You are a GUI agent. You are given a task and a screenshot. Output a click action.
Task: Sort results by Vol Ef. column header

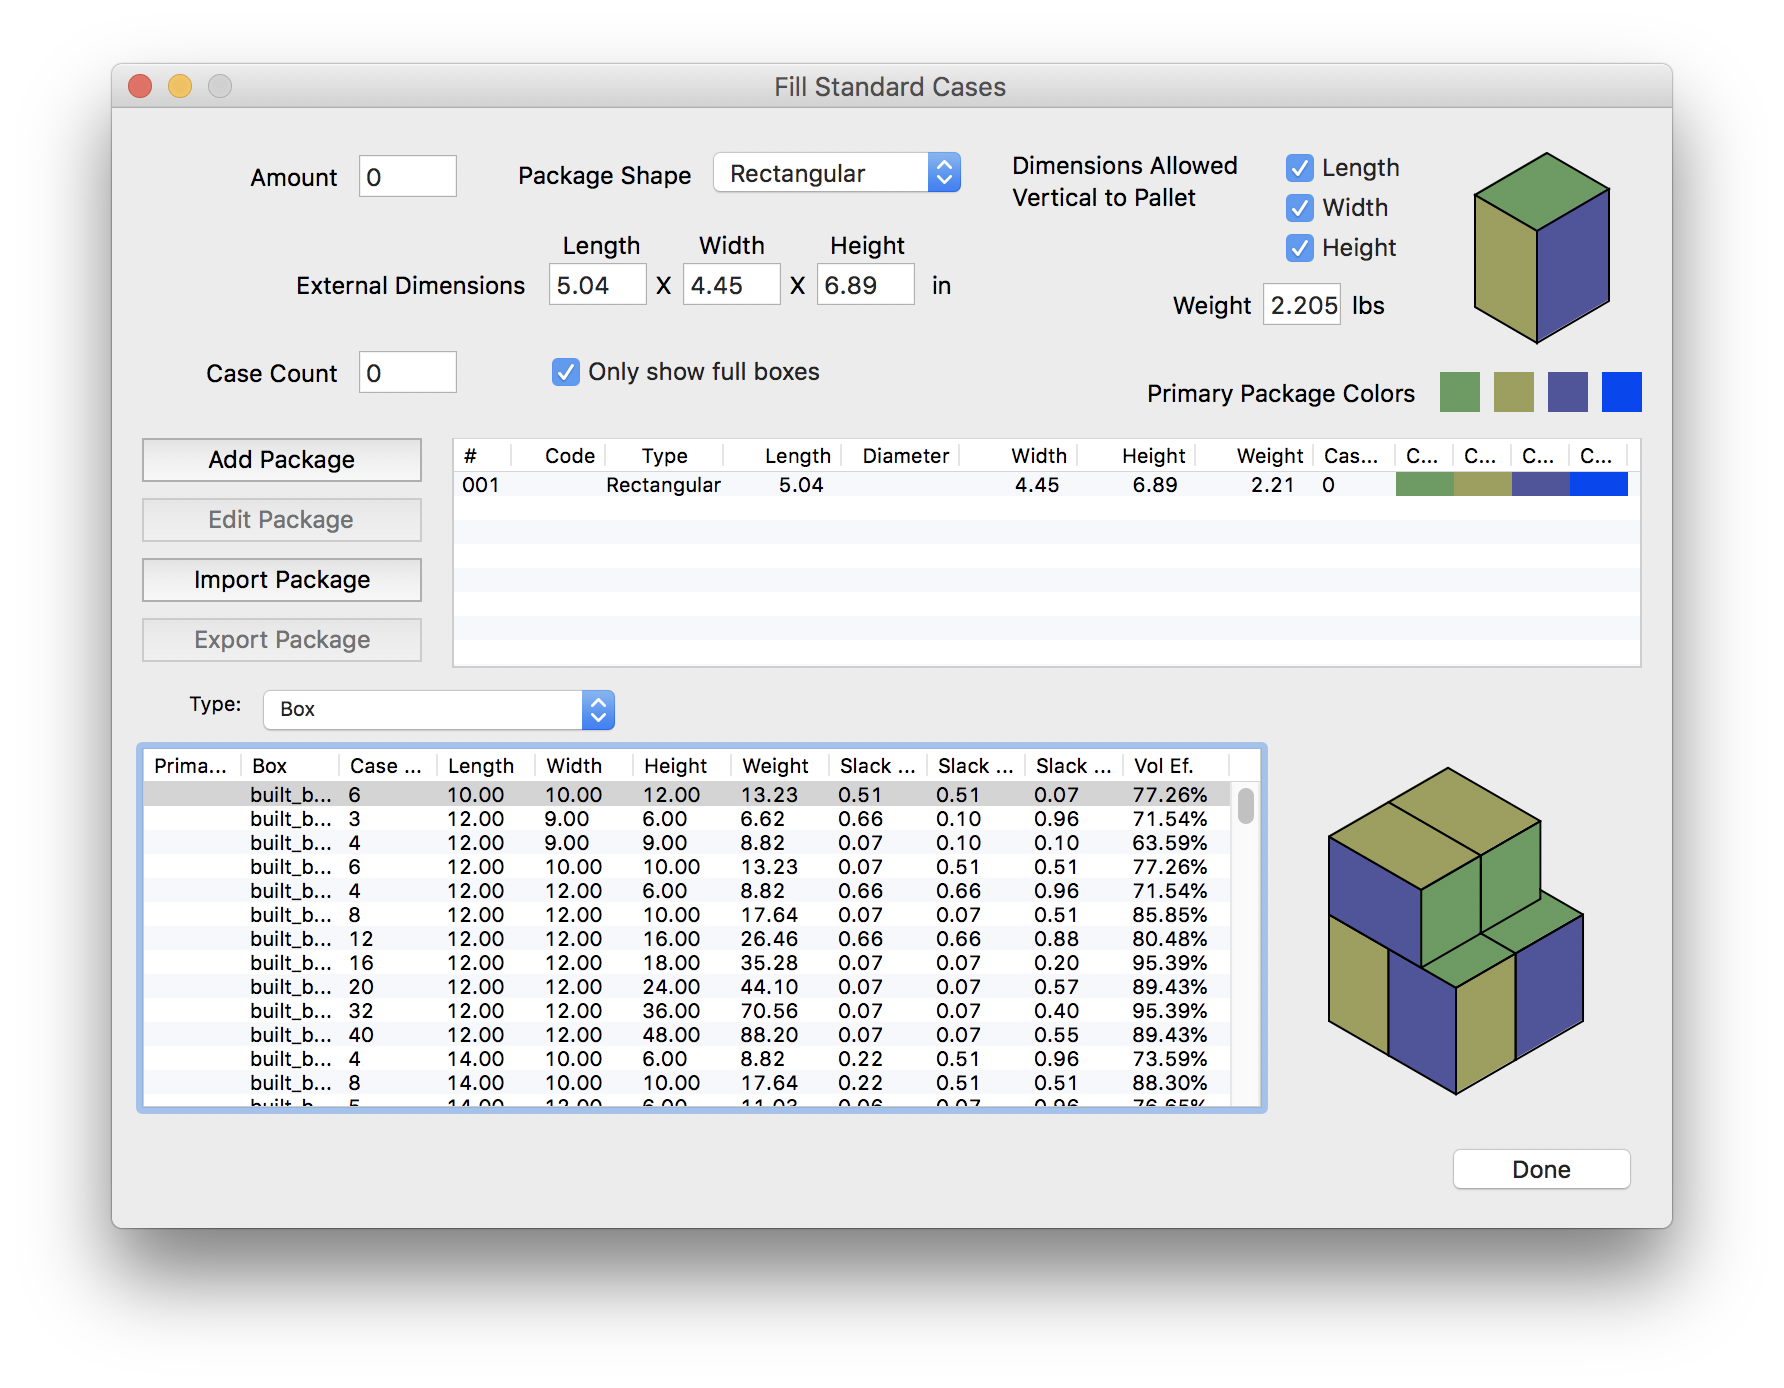1164,766
